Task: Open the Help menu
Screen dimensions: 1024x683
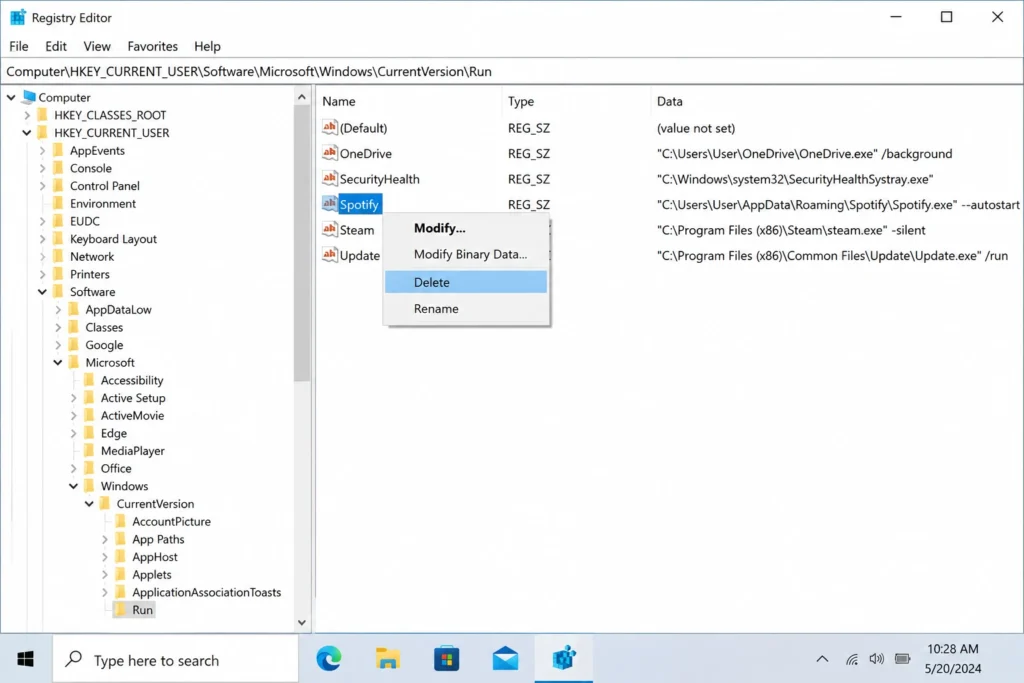Action: click(x=207, y=46)
